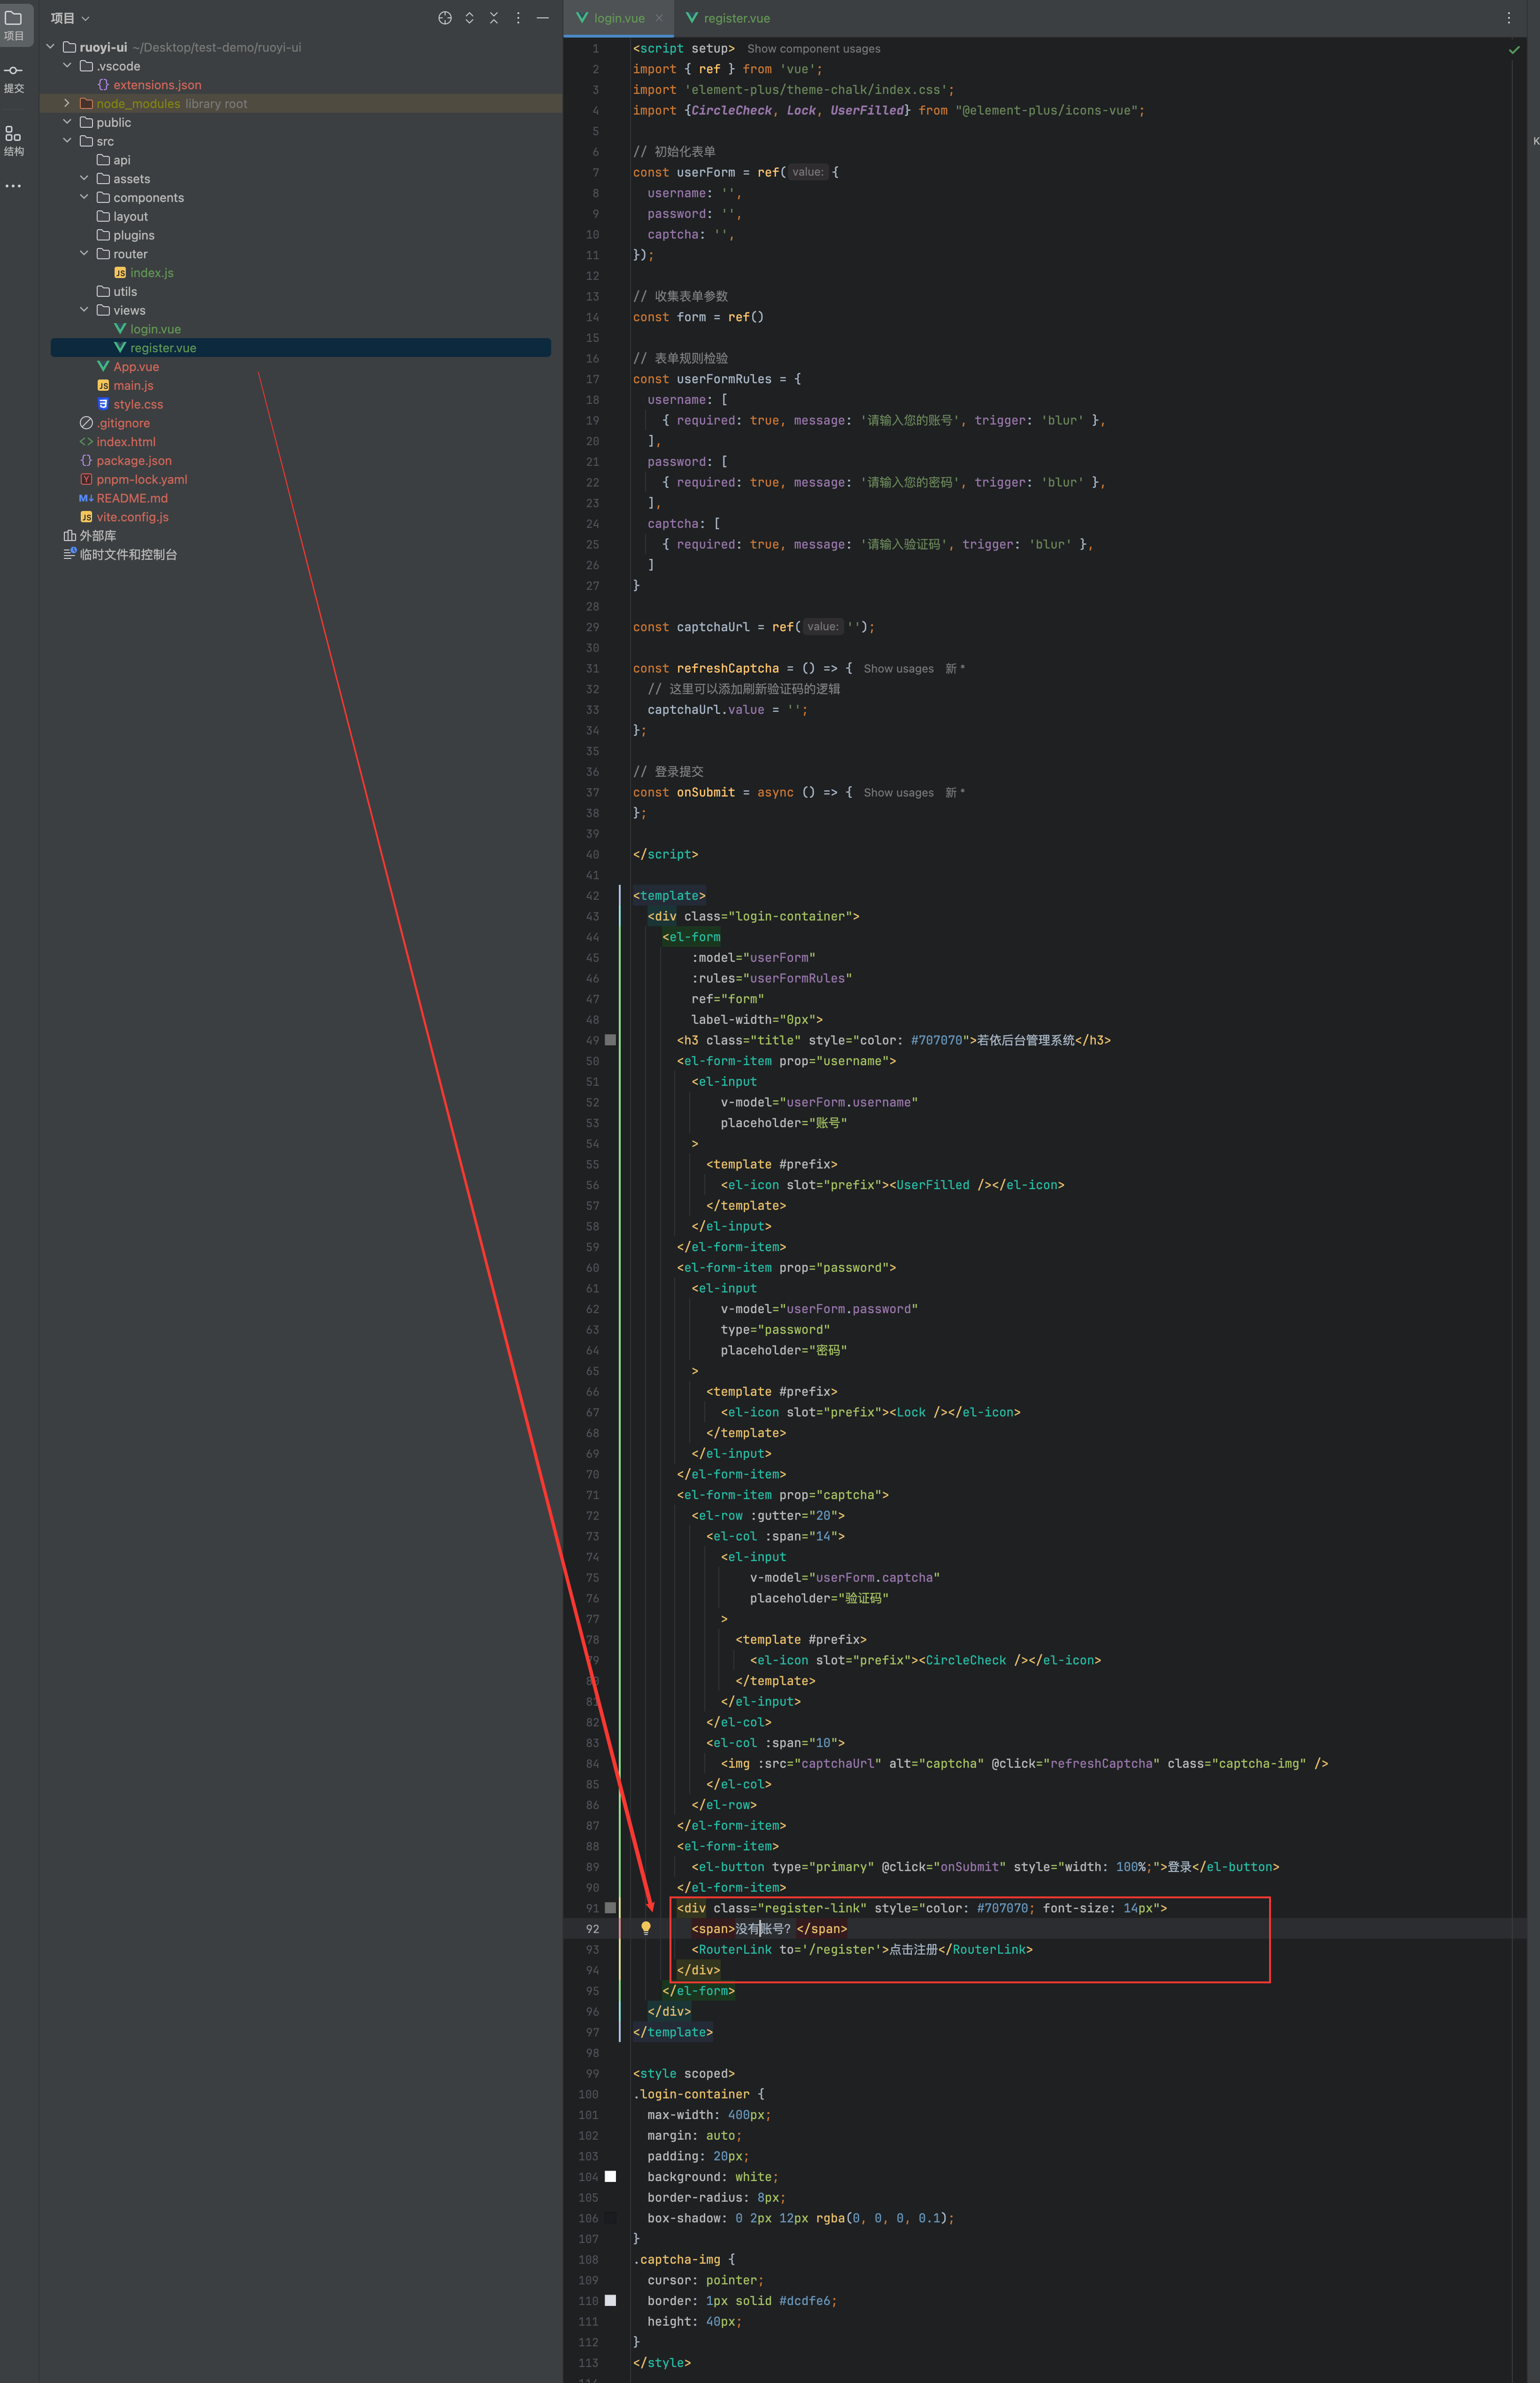
Task: Click the crosshair locate-opened-file icon
Action: (x=445, y=18)
